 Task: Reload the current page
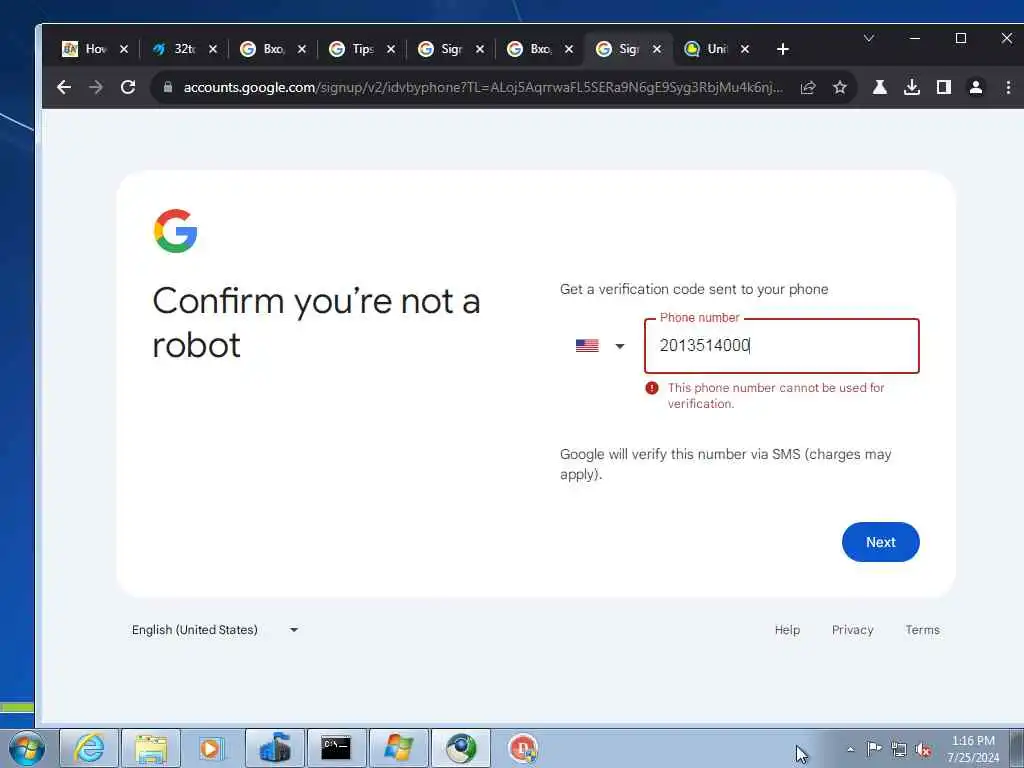point(128,87)
